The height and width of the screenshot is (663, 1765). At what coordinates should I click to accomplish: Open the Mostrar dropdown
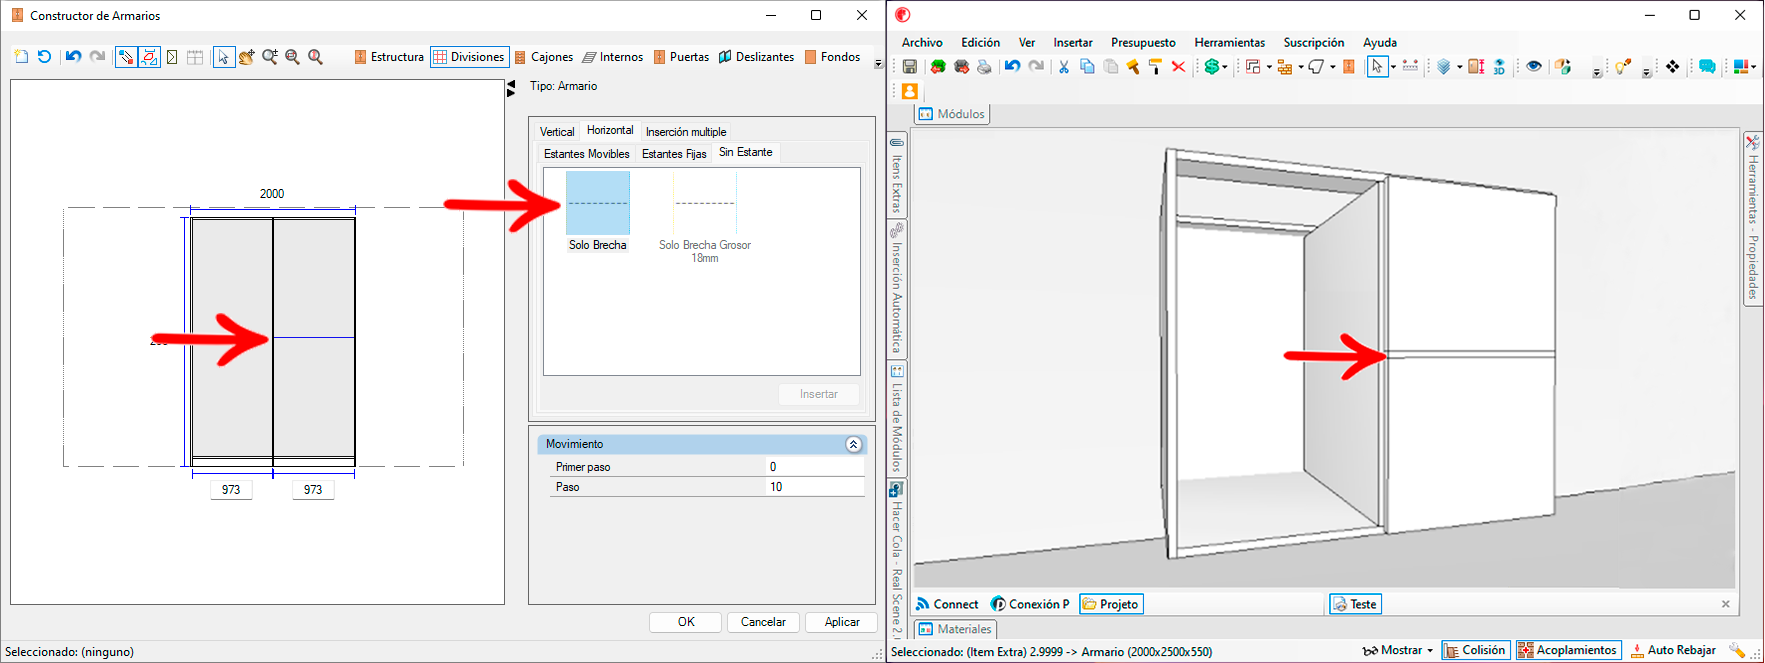click(1398, 650)
